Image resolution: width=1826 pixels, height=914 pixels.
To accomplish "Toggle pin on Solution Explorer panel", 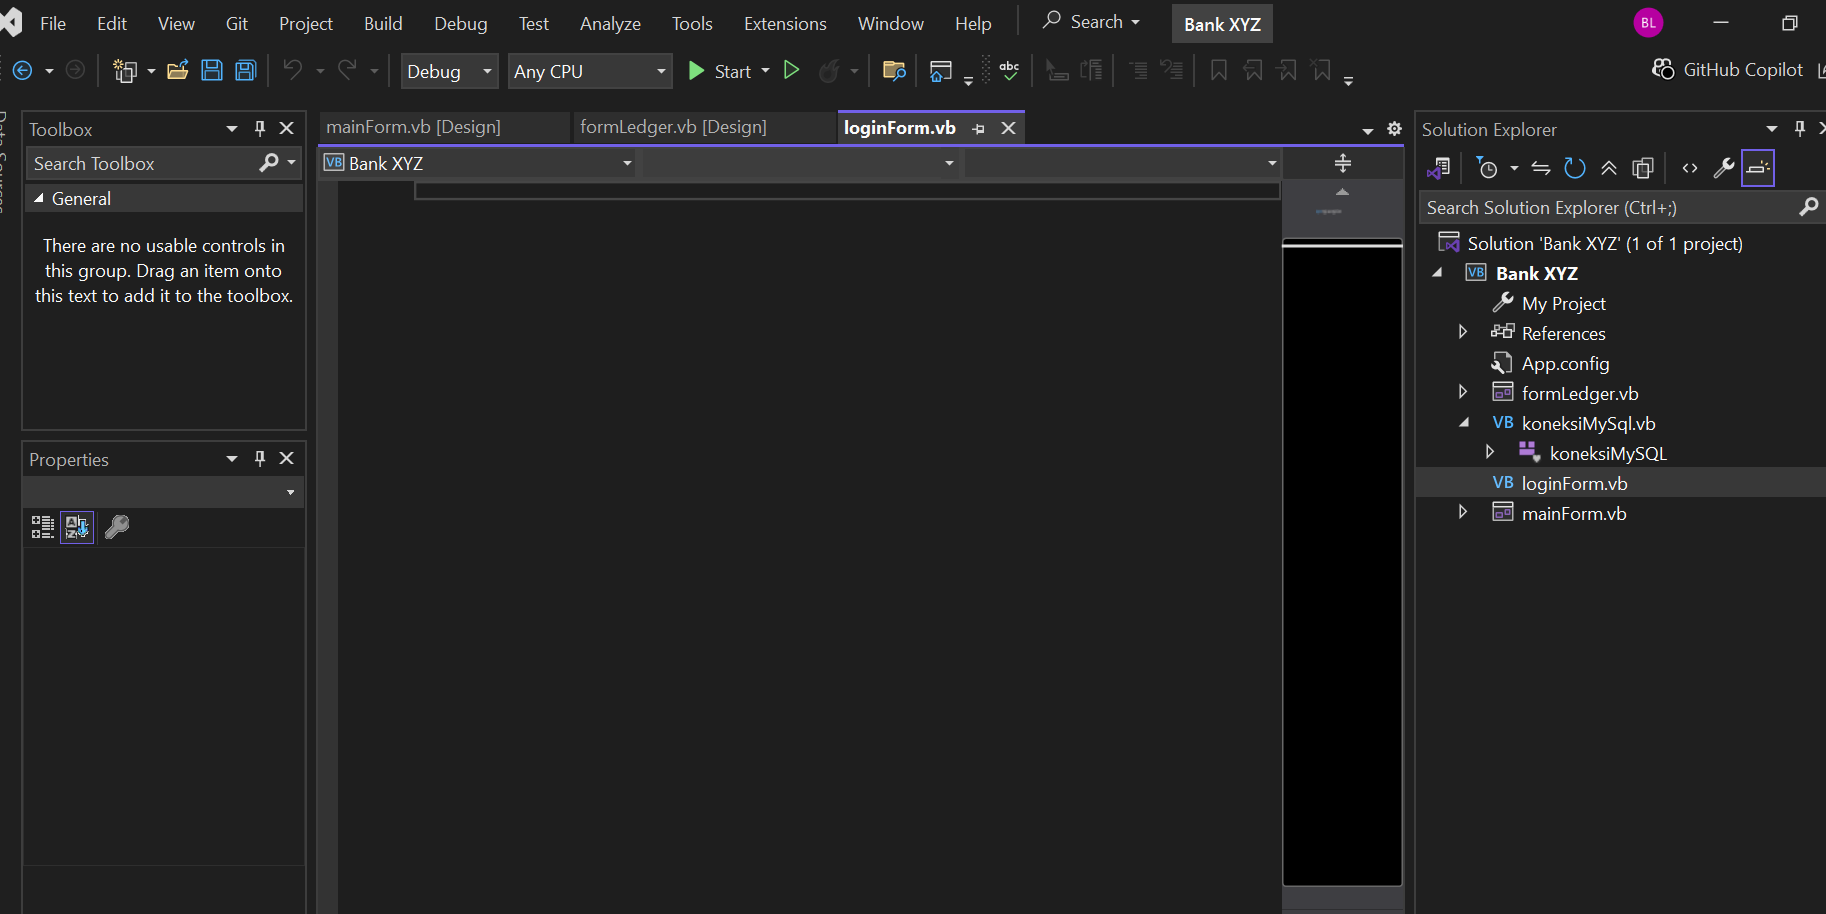I will point(1800,128).
